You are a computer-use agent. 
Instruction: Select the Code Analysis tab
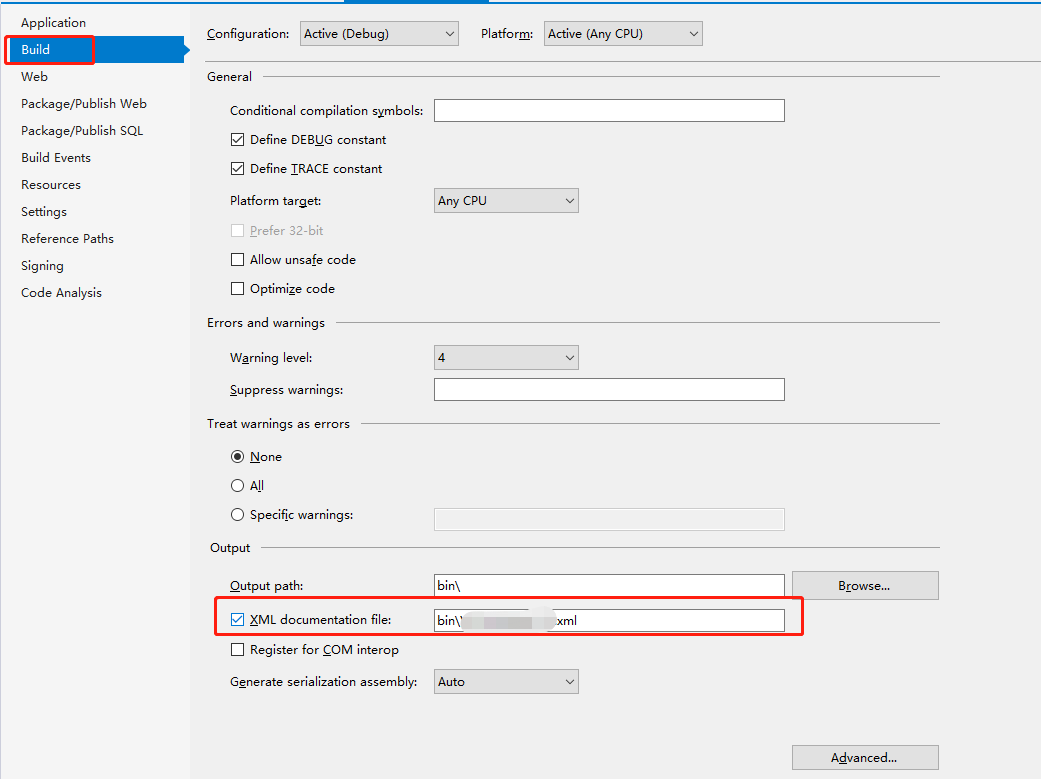tap(61, 292)
